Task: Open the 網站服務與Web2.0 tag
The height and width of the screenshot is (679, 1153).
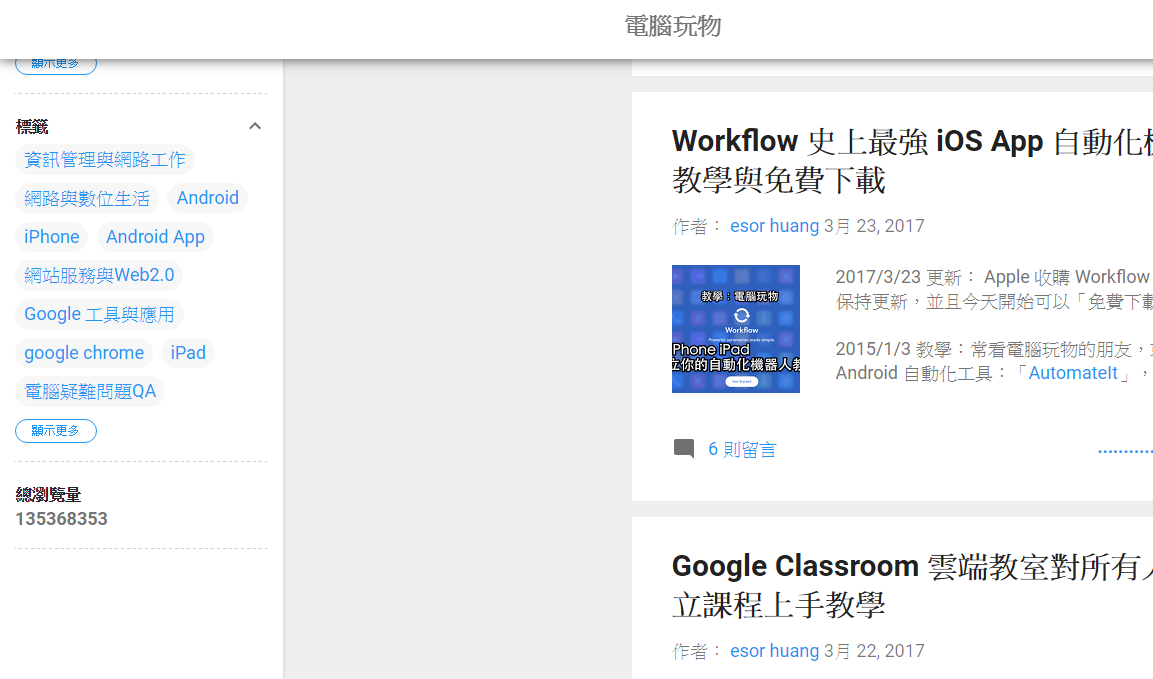Action: tap(99, 275)
